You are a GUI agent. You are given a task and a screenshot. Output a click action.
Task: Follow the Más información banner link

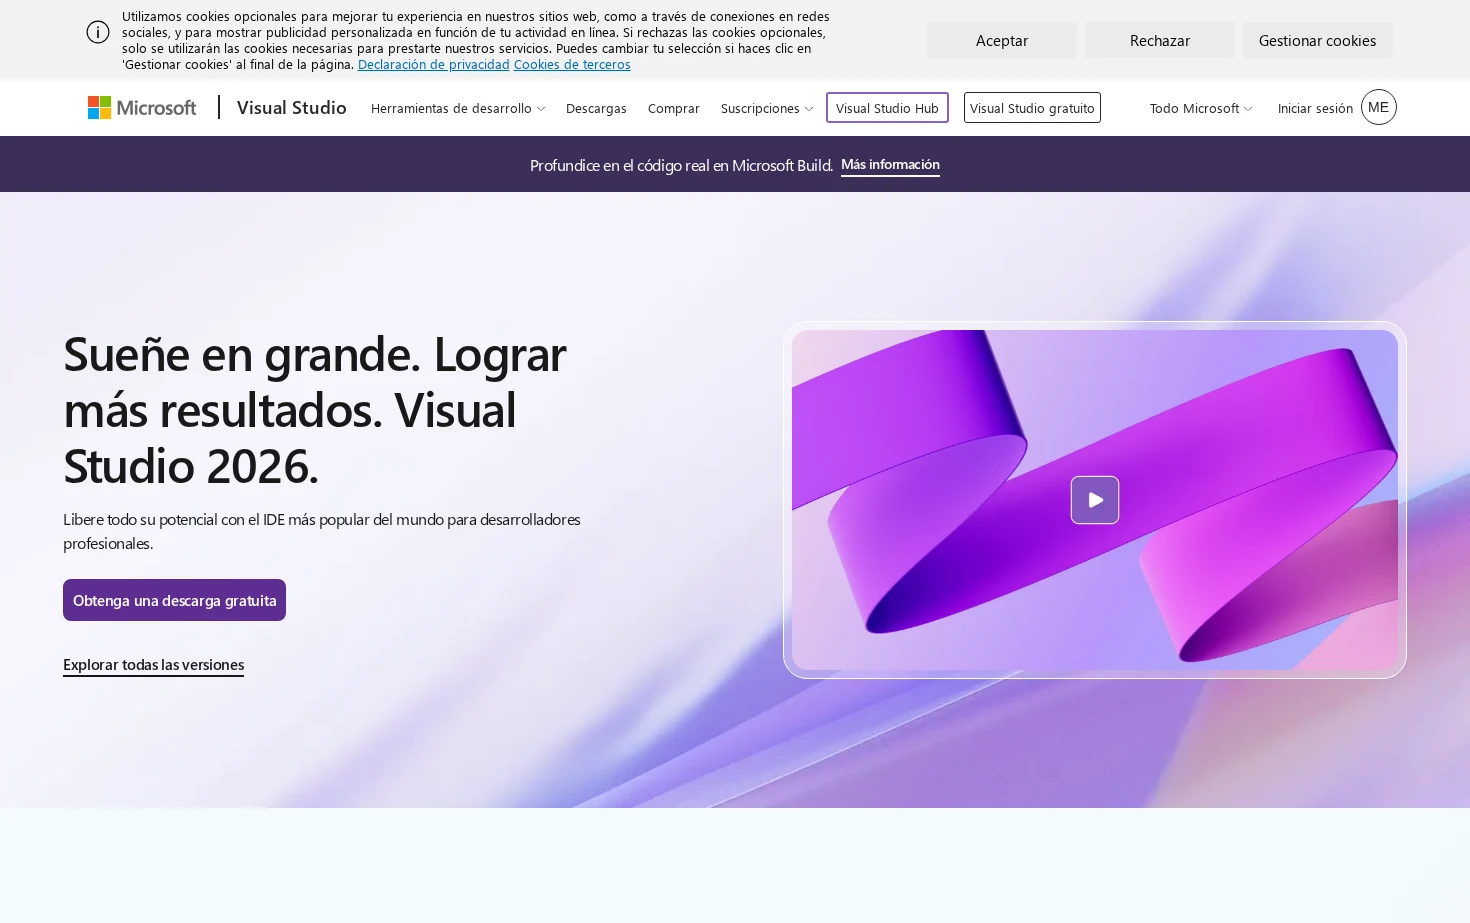[890, 165]
